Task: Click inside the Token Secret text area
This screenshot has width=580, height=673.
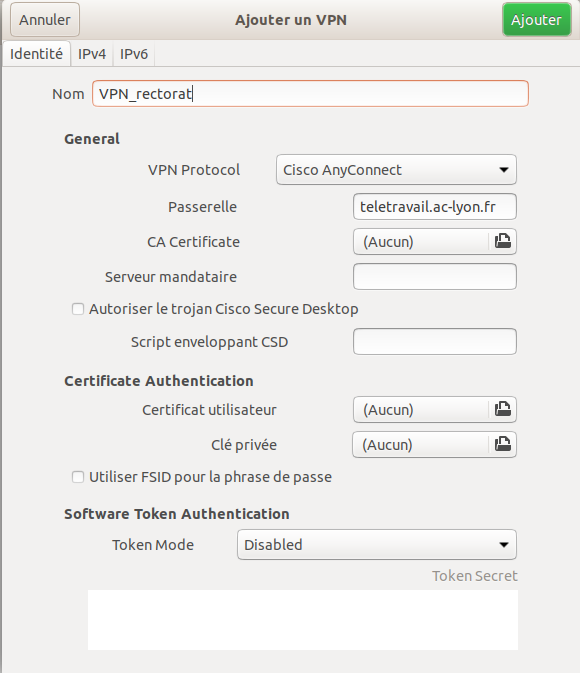Action: tap(303, 620)
